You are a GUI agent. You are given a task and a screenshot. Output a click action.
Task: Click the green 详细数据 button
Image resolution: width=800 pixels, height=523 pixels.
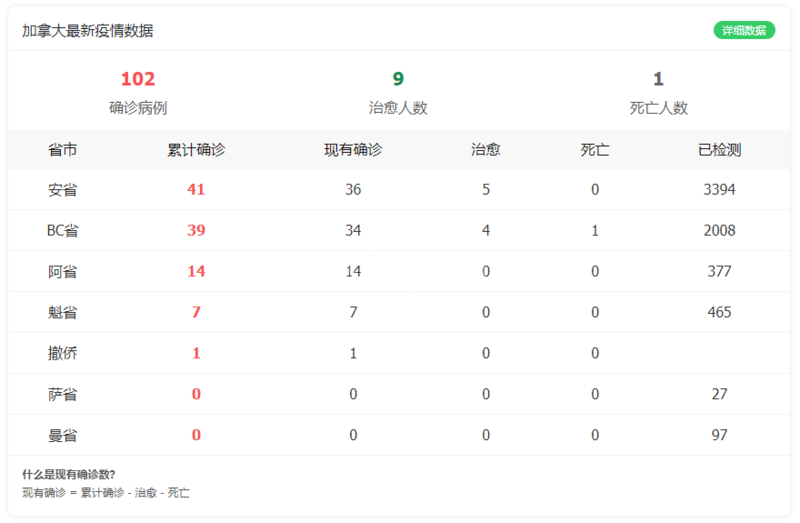[x=743, y=30]
